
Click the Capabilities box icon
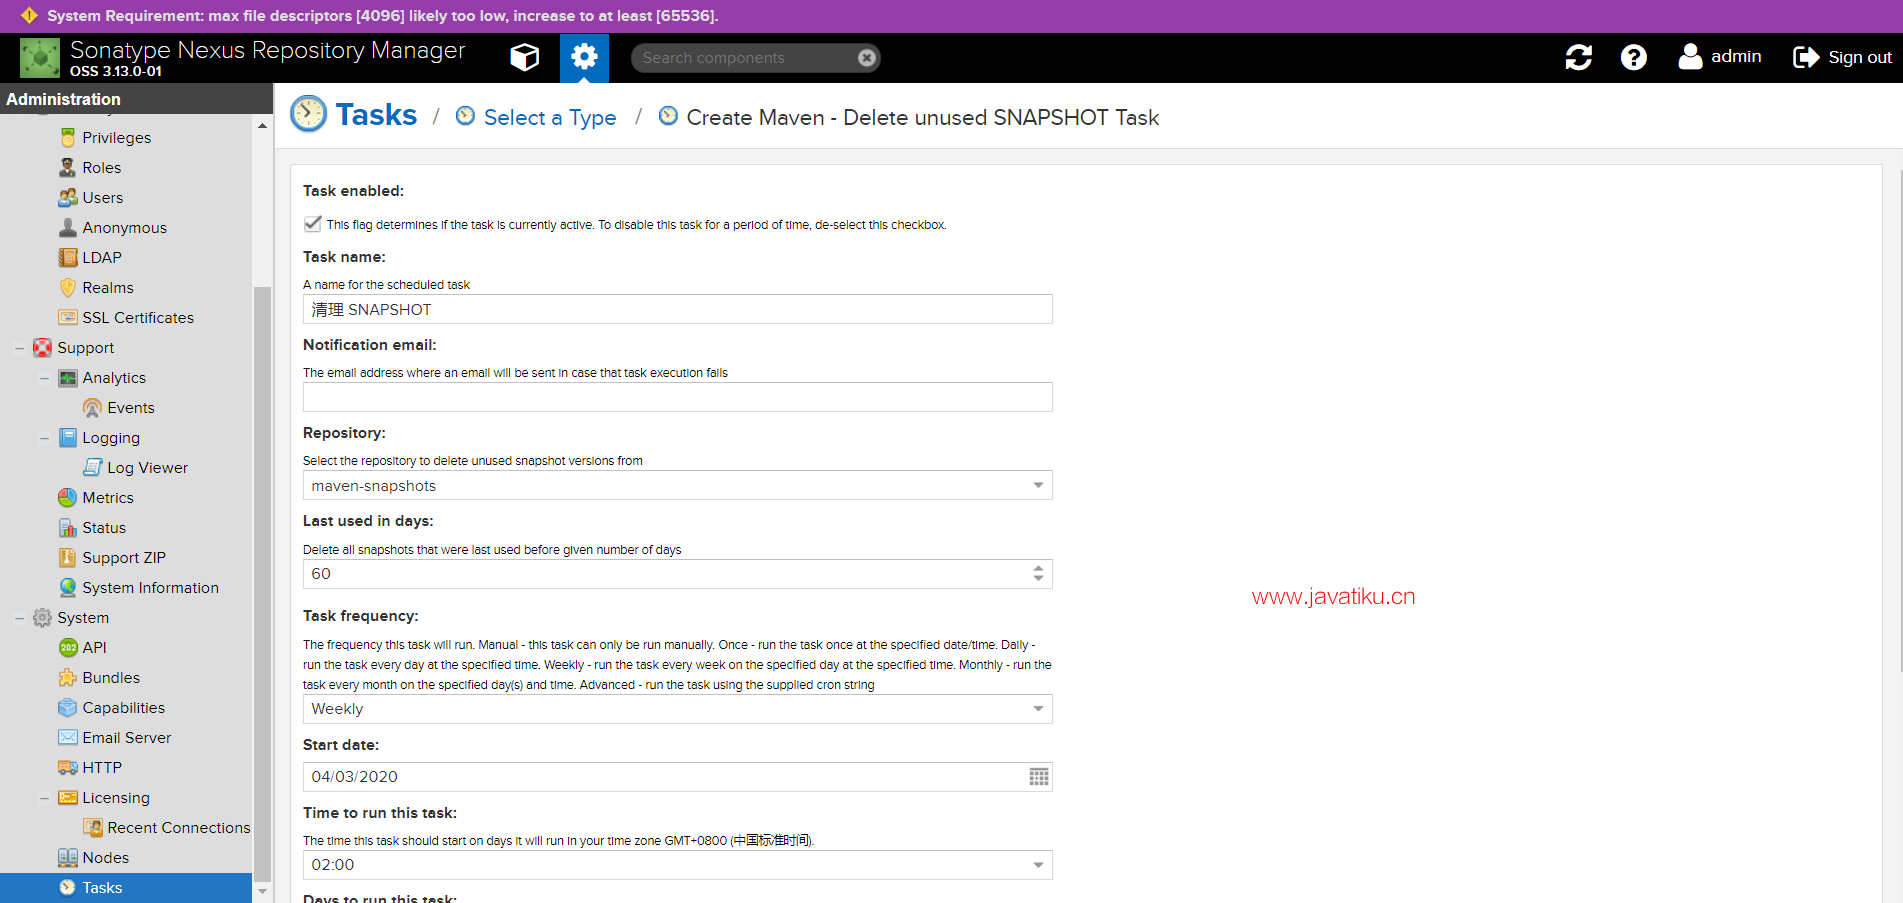(68, 707)
